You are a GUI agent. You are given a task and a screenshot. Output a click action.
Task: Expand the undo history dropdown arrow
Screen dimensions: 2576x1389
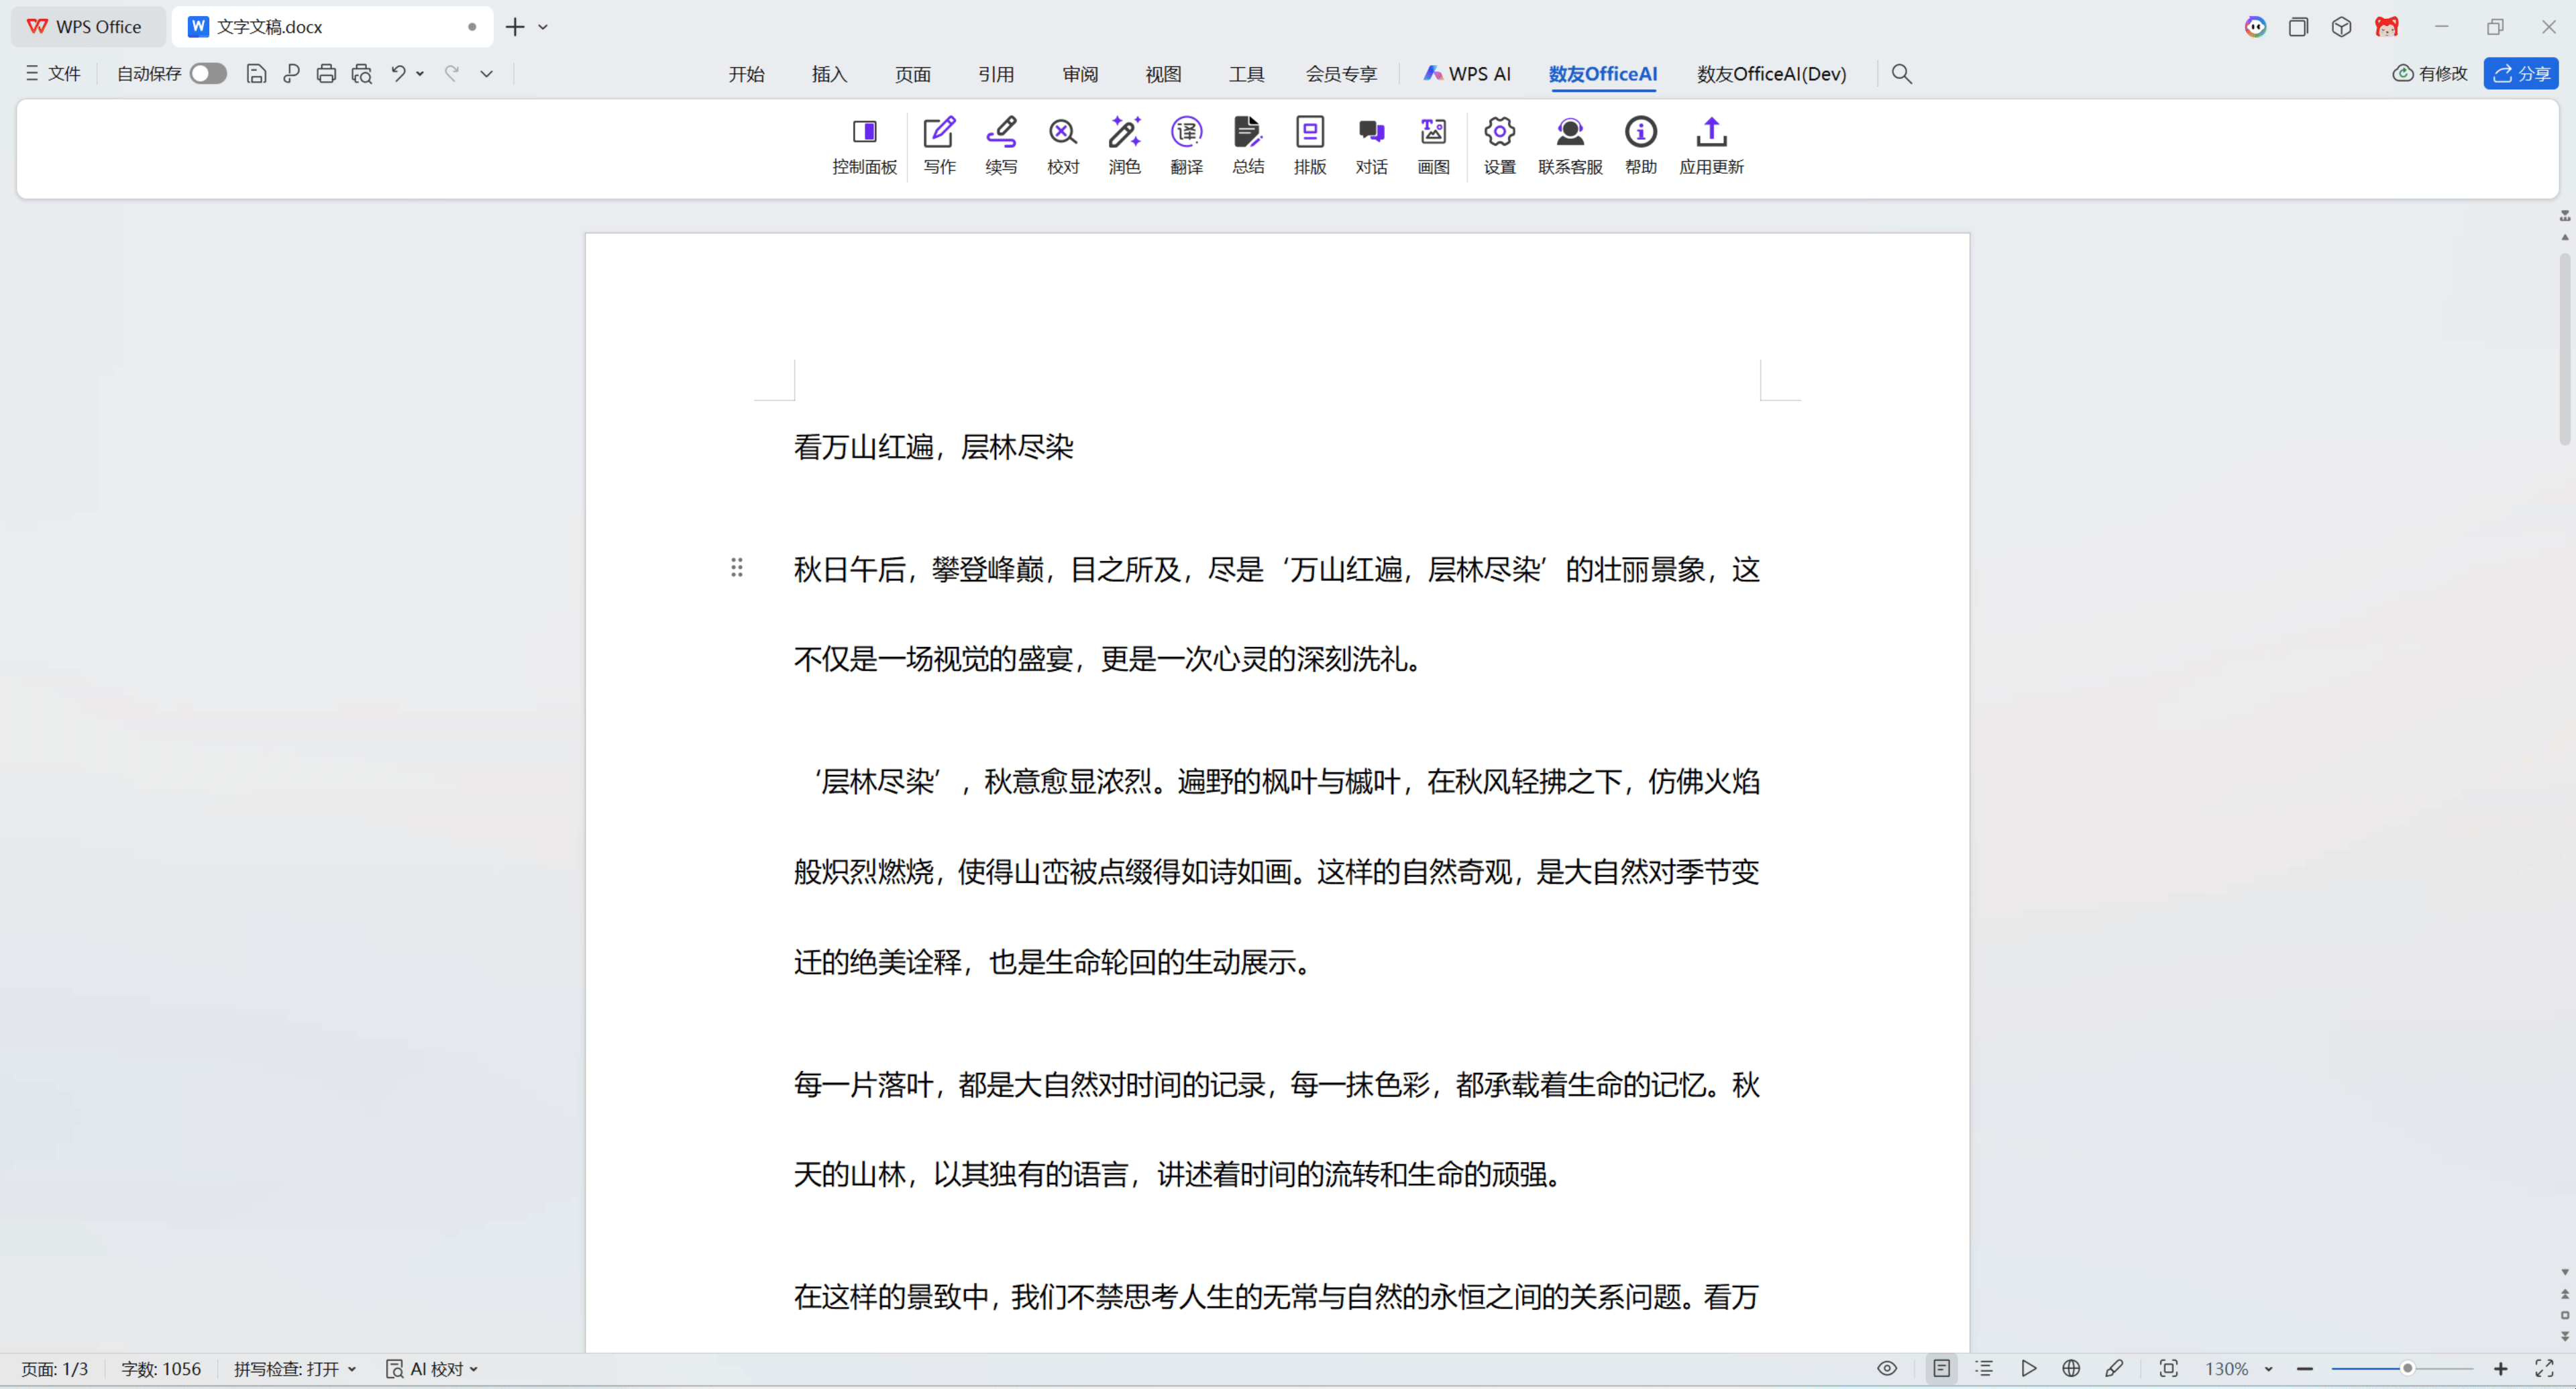tap(419, 73)
